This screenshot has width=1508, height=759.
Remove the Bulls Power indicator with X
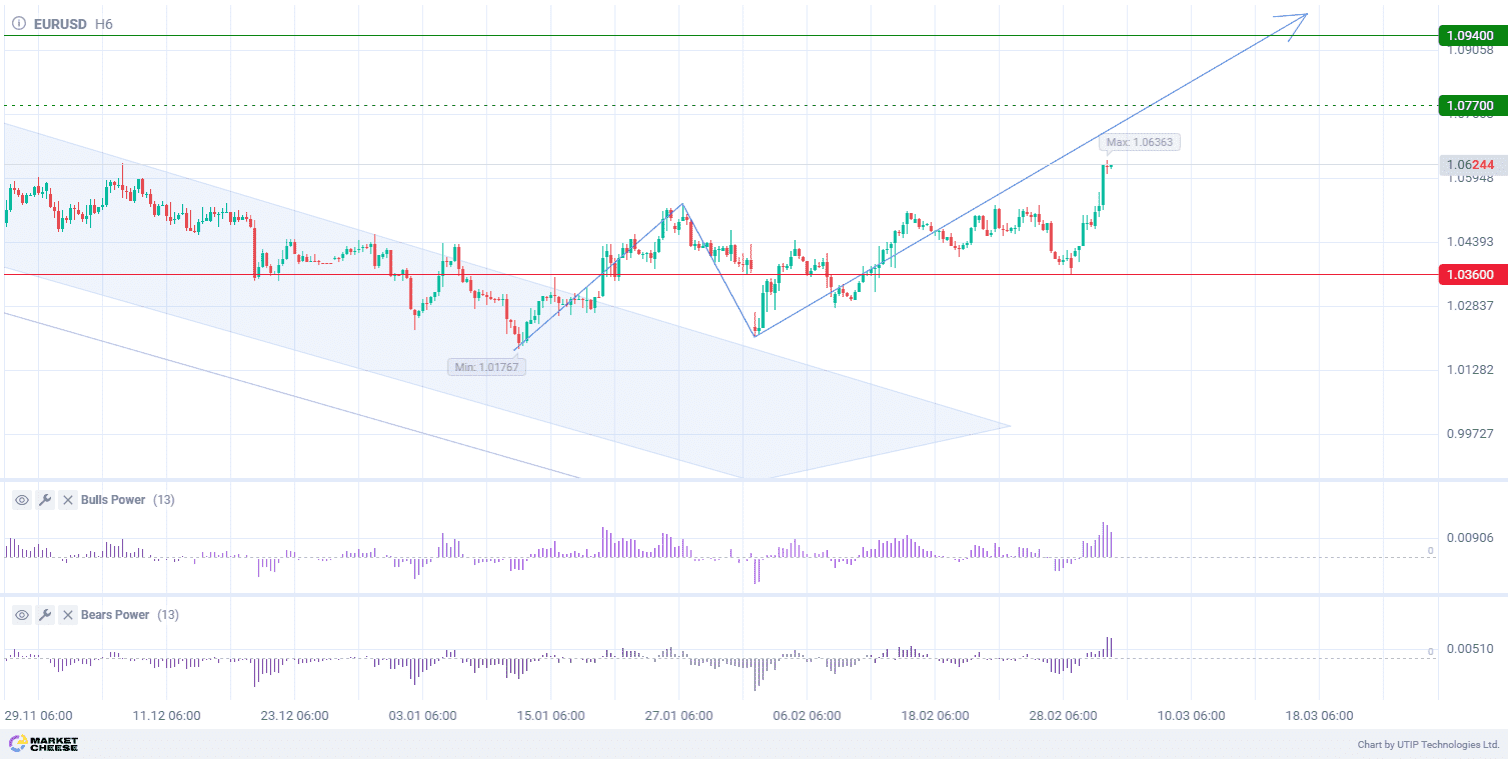pyautogui.click(x=68, y=500)
